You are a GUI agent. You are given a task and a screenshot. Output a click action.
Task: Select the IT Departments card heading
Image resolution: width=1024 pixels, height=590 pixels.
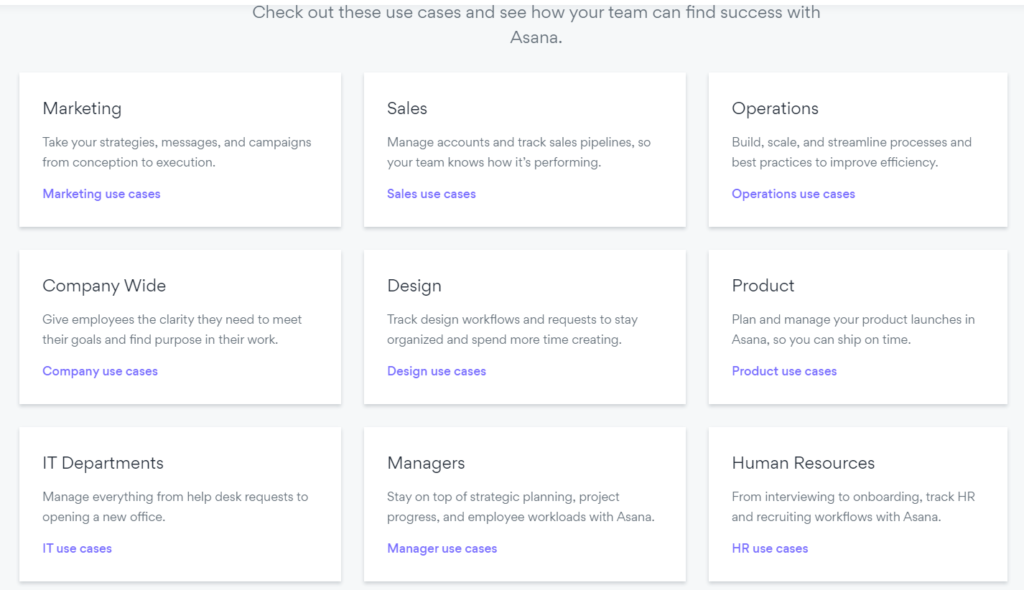(x=103, y=463)
